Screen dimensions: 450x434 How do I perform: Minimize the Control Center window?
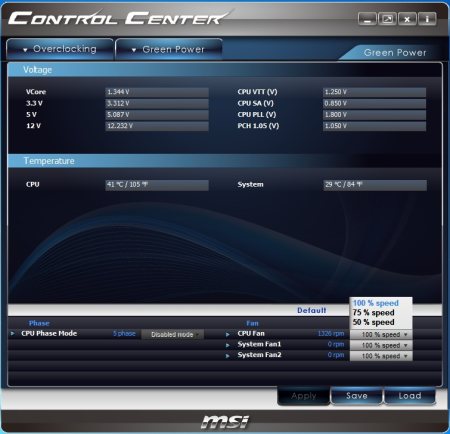(367, 19)
